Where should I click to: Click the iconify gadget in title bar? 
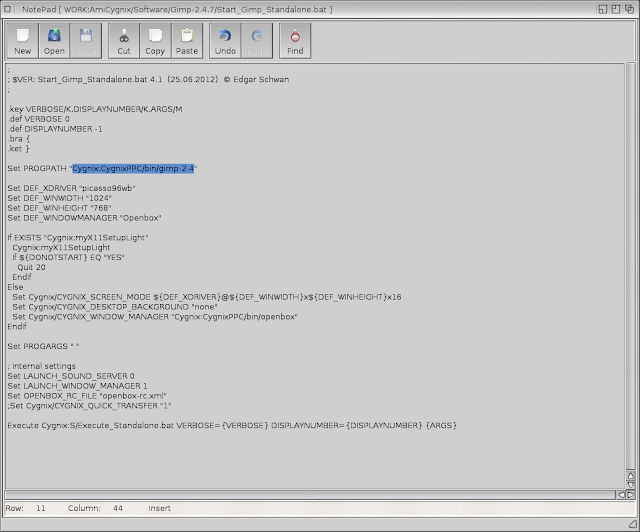(603, 9)
